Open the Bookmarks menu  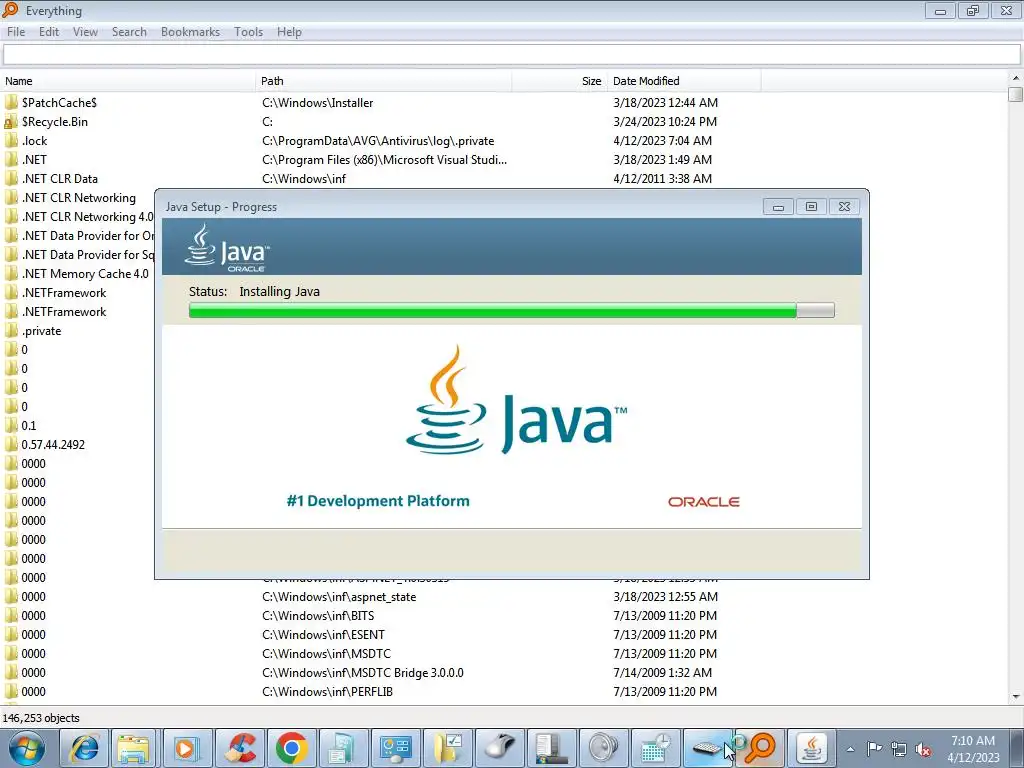pyautogui.click(x=190, y=32)
